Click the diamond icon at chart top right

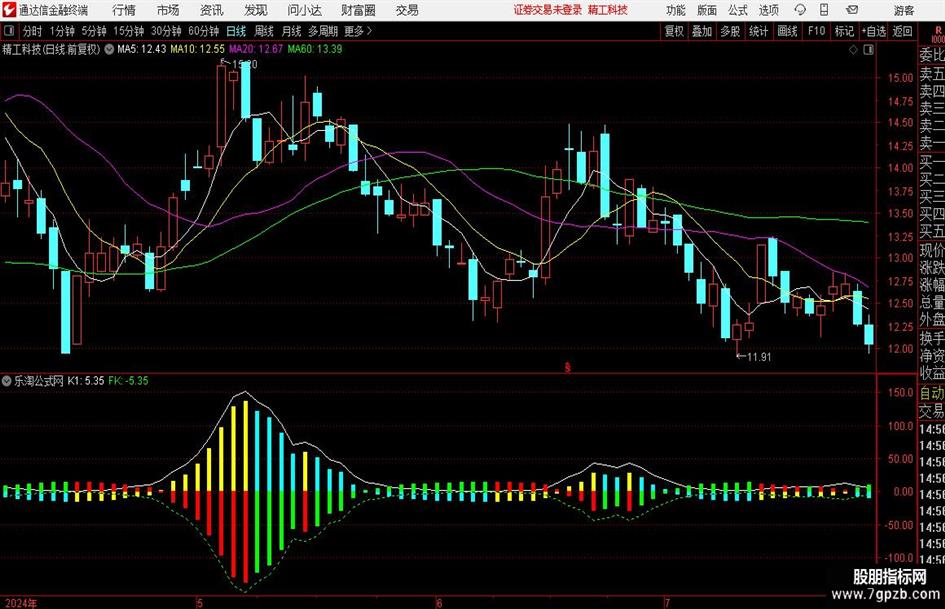(853, 50)
